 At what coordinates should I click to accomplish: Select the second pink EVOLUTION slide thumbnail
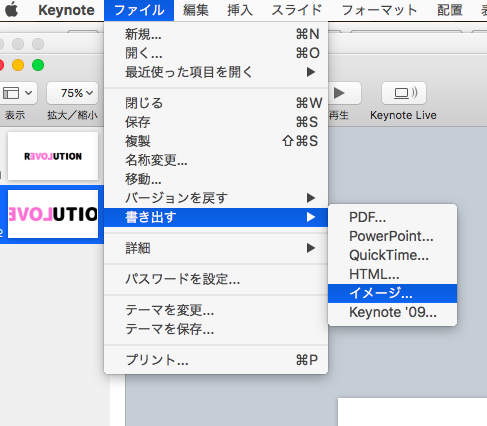53,214
